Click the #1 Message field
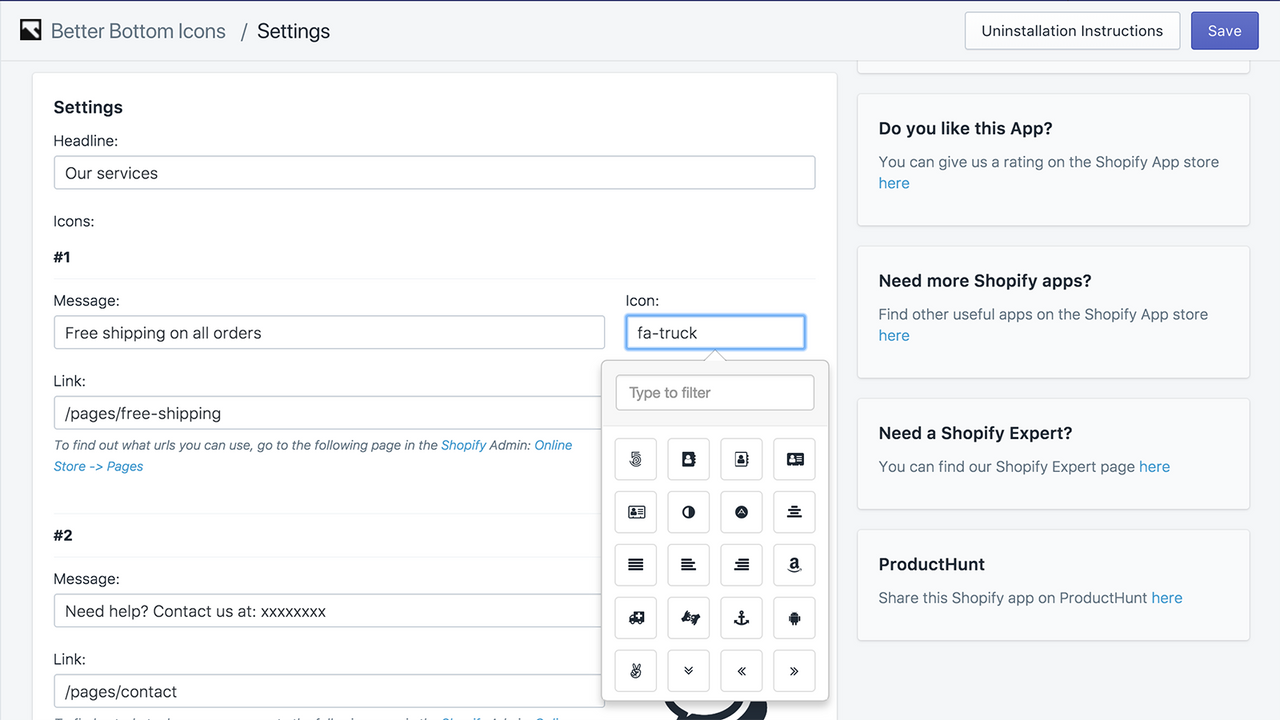 click(x=329, y=333)
